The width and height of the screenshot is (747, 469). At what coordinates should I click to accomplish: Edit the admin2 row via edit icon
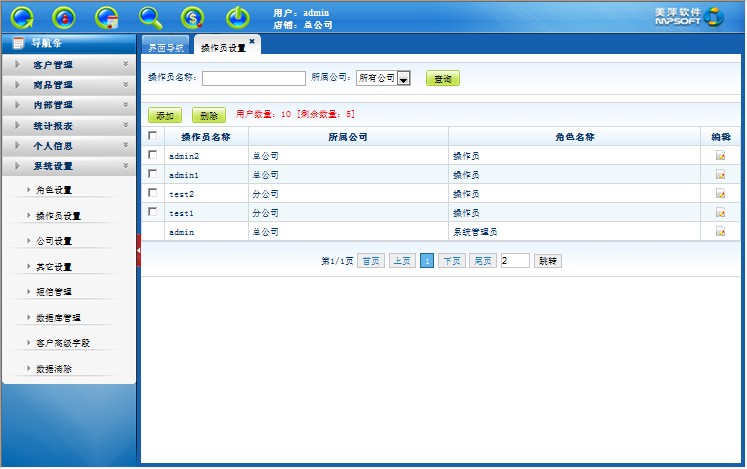point(720,156)
